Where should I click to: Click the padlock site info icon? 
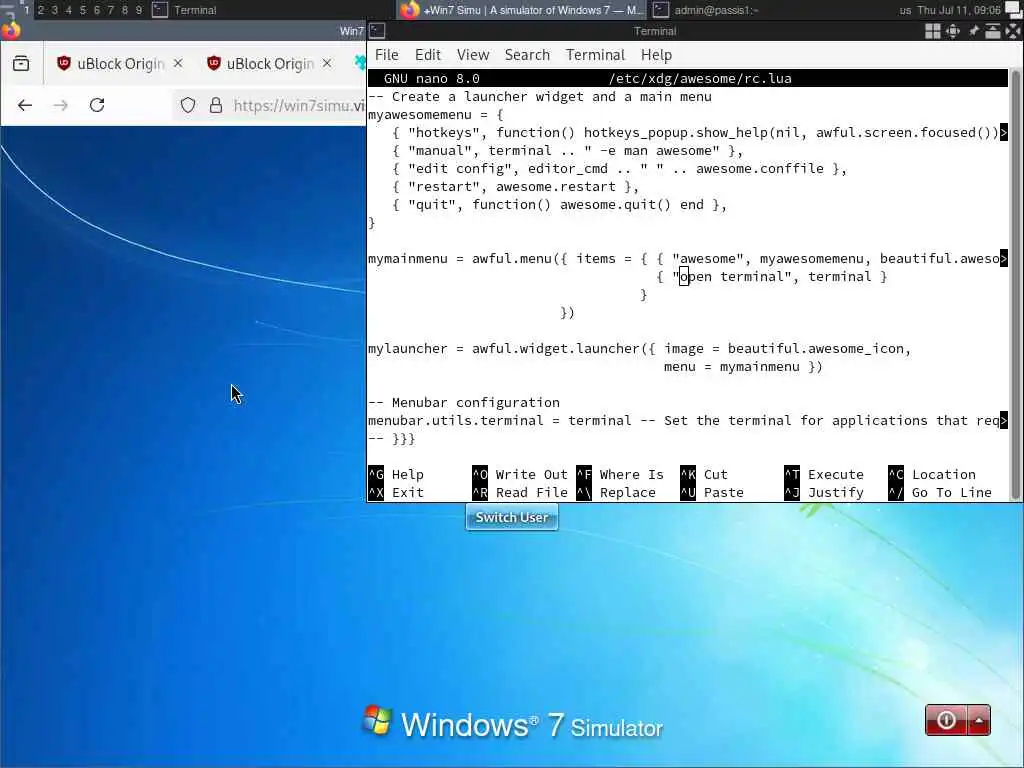[216, 105]
